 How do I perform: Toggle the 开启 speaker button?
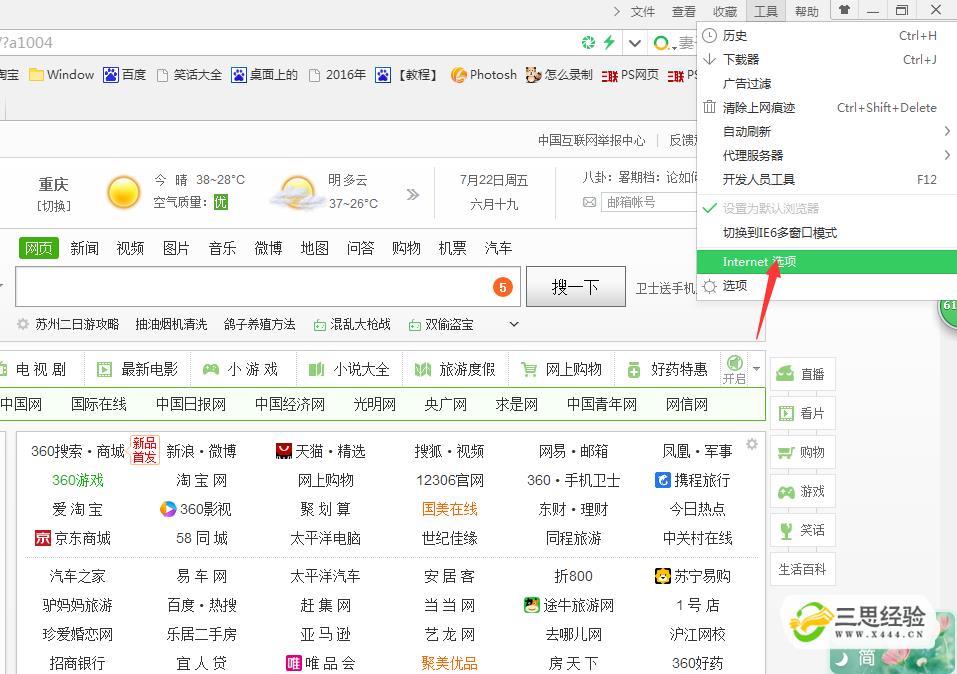(734, 369)
